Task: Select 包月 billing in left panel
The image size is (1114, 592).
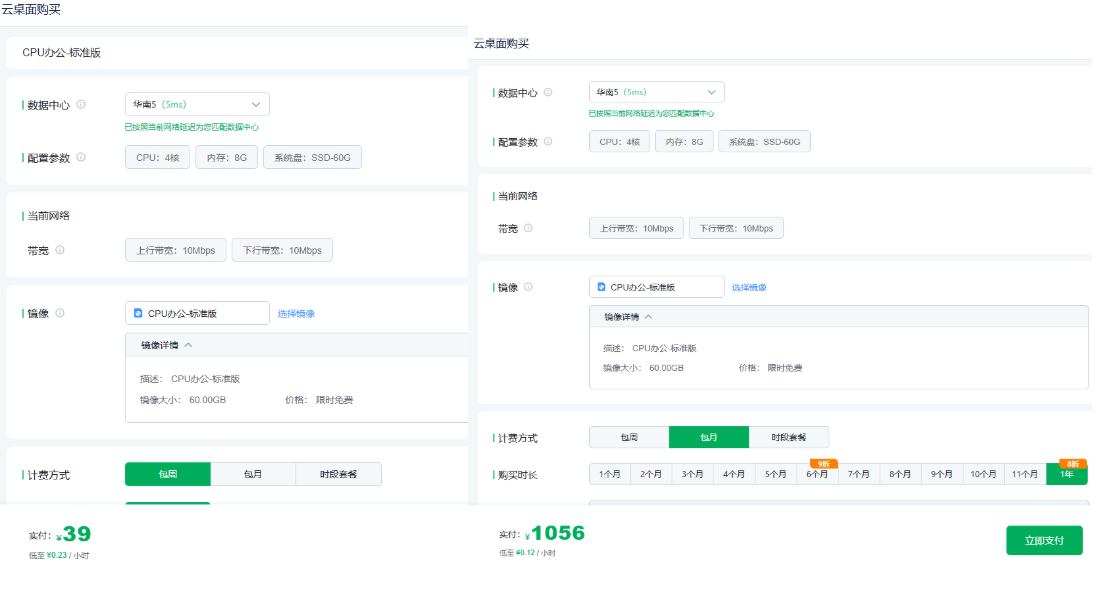Action: click(253, 474)
